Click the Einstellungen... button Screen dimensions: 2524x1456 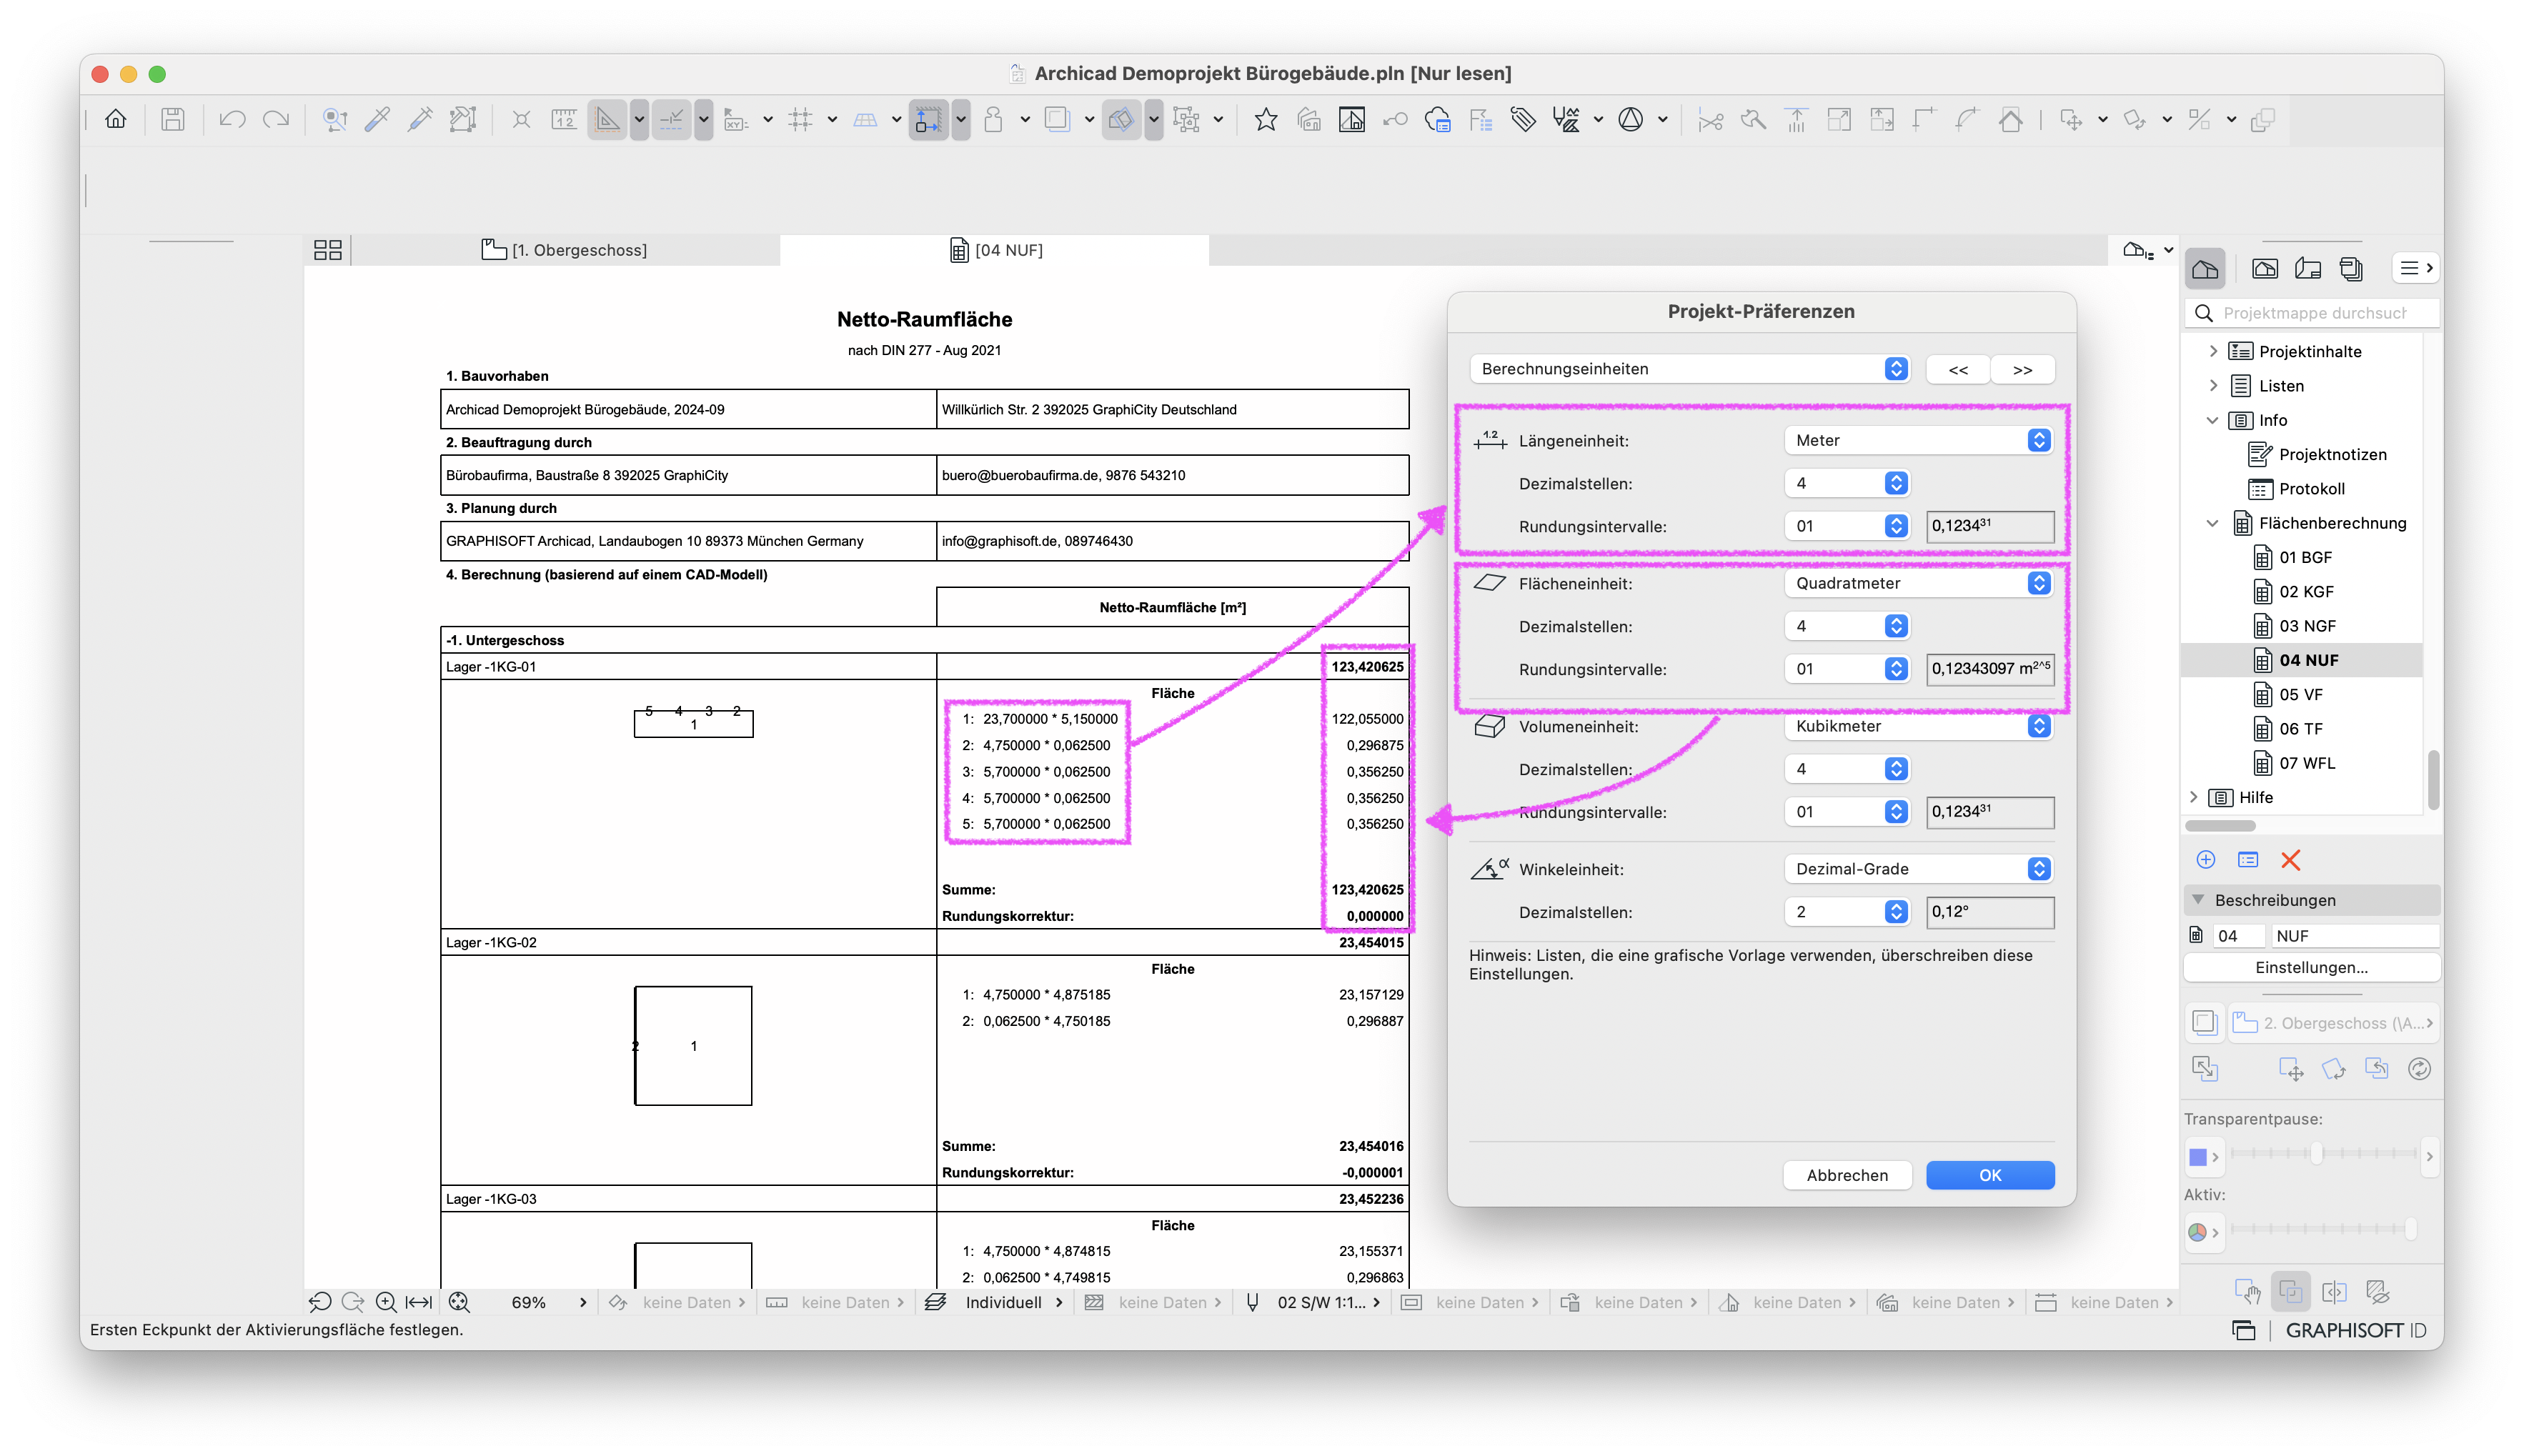click(x=2311, y=967)
